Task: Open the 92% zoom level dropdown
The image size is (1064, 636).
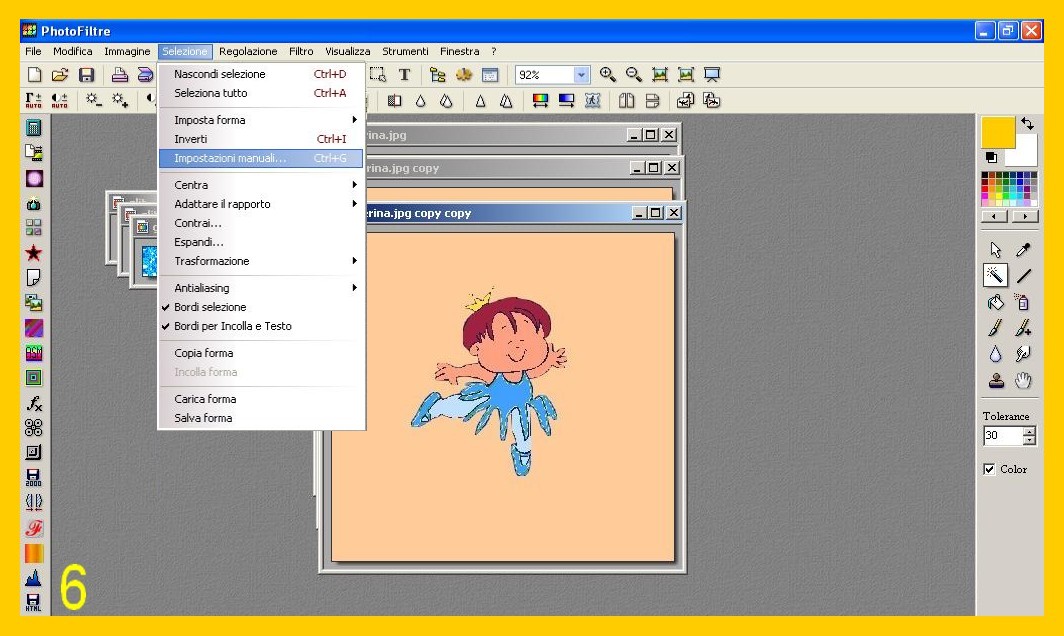Action: point(582,75)
